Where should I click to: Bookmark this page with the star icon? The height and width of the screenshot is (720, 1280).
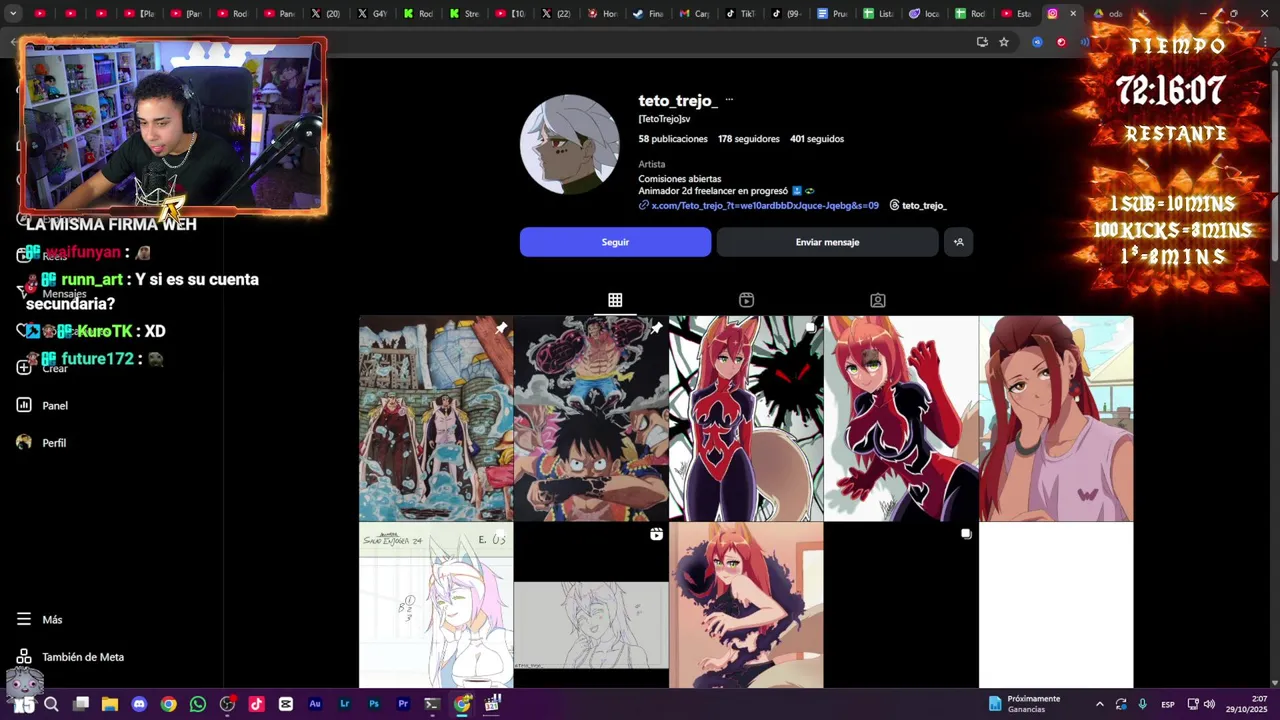point(1004,42)
